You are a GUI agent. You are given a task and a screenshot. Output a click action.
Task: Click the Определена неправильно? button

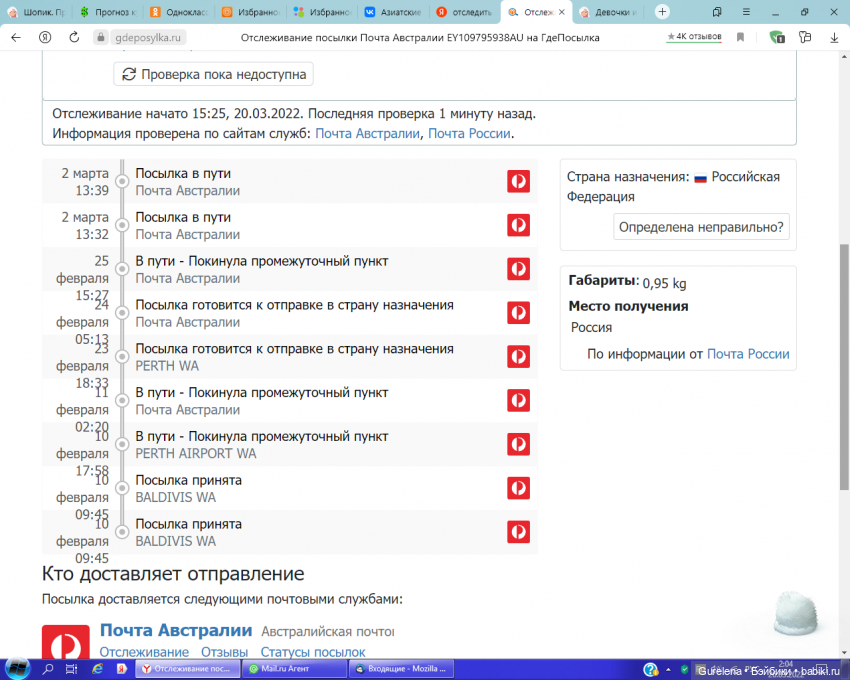[702, 227]
